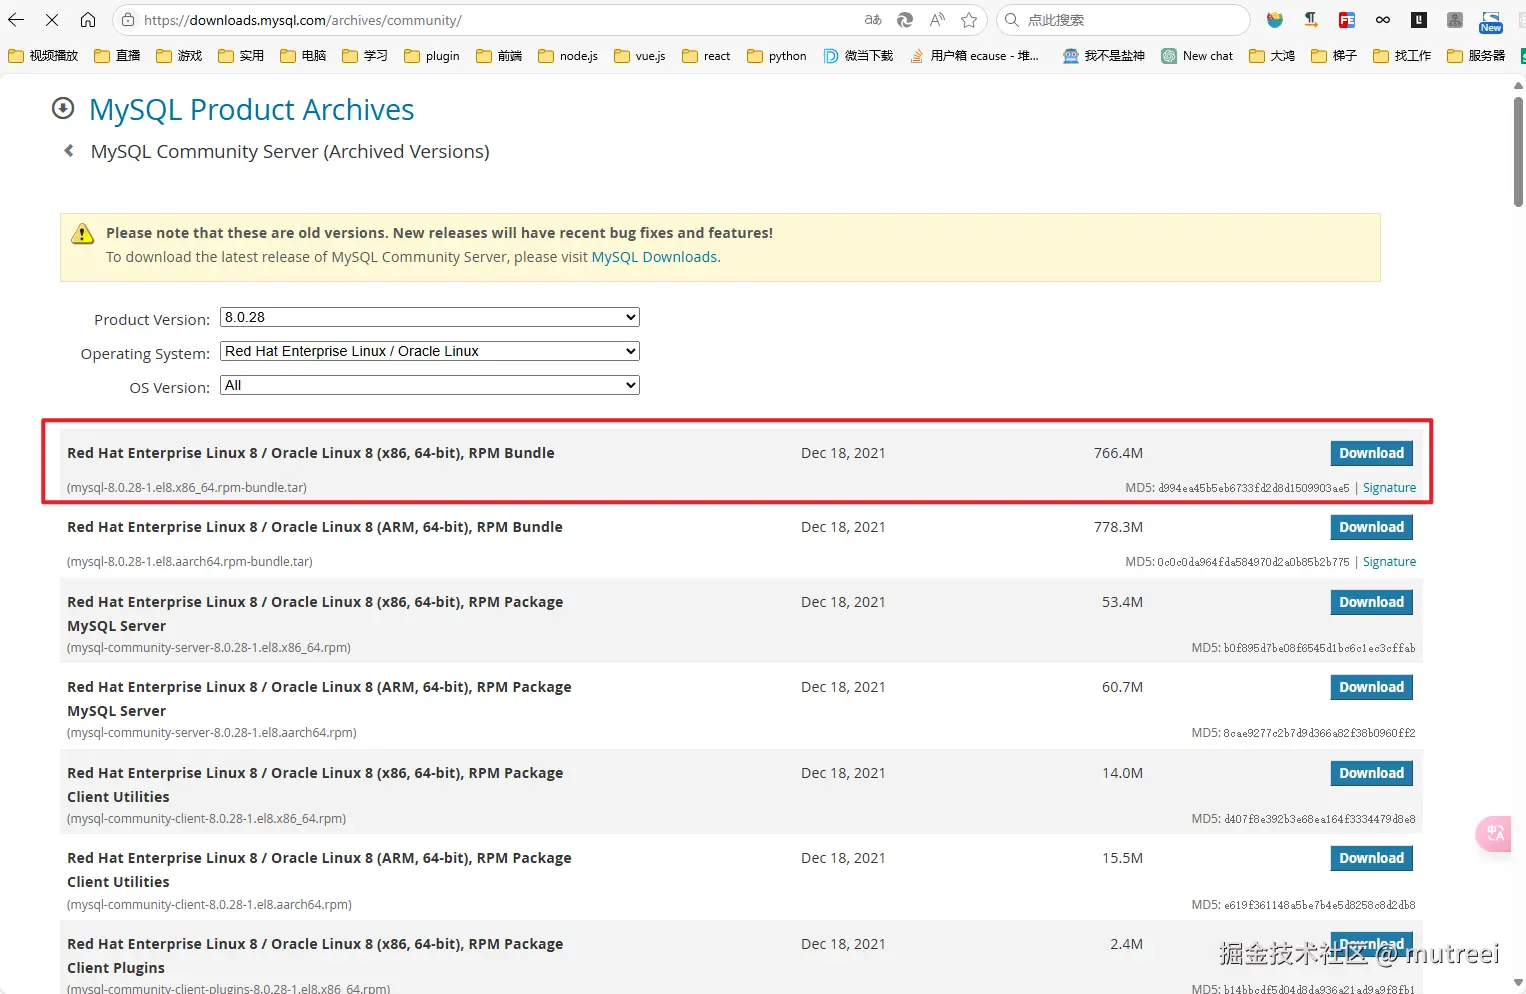Open the 前端 bookmarks folder
Viewport: 1526px width, 994px height.
click(x=499, y=56)
